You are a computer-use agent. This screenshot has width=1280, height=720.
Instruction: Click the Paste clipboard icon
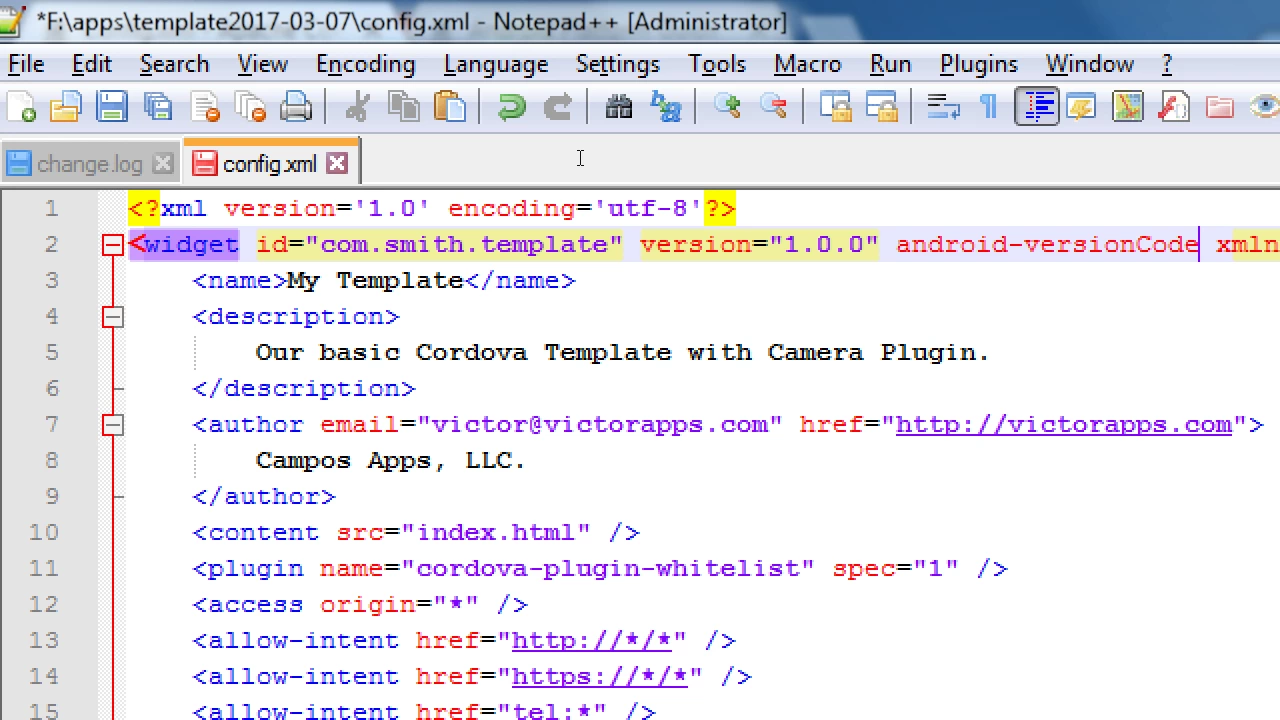(450, 107)
